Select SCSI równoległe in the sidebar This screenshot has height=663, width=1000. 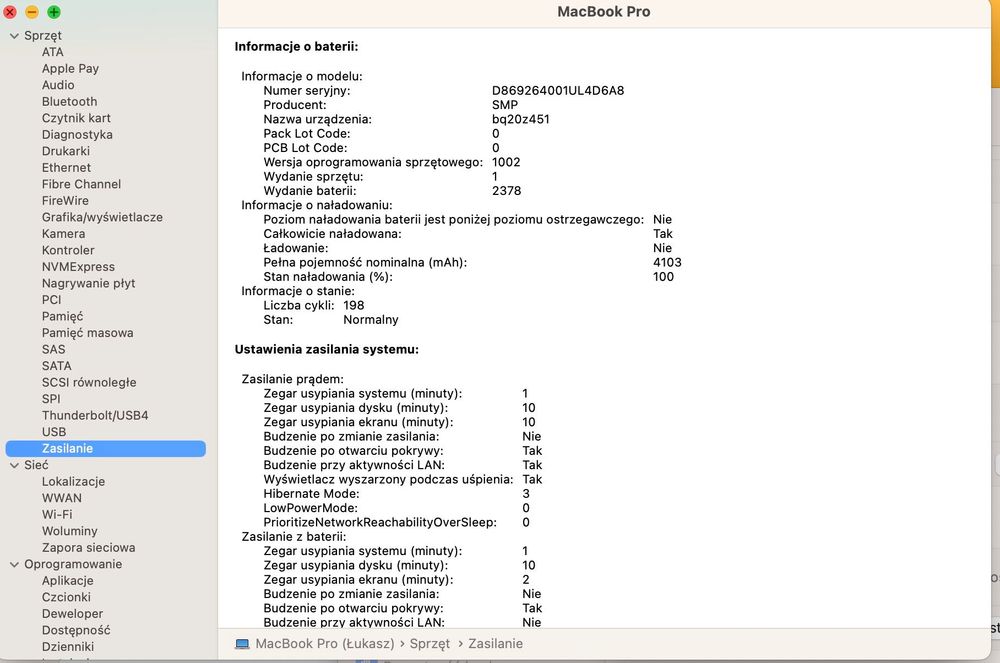click(x=89, y=383)
